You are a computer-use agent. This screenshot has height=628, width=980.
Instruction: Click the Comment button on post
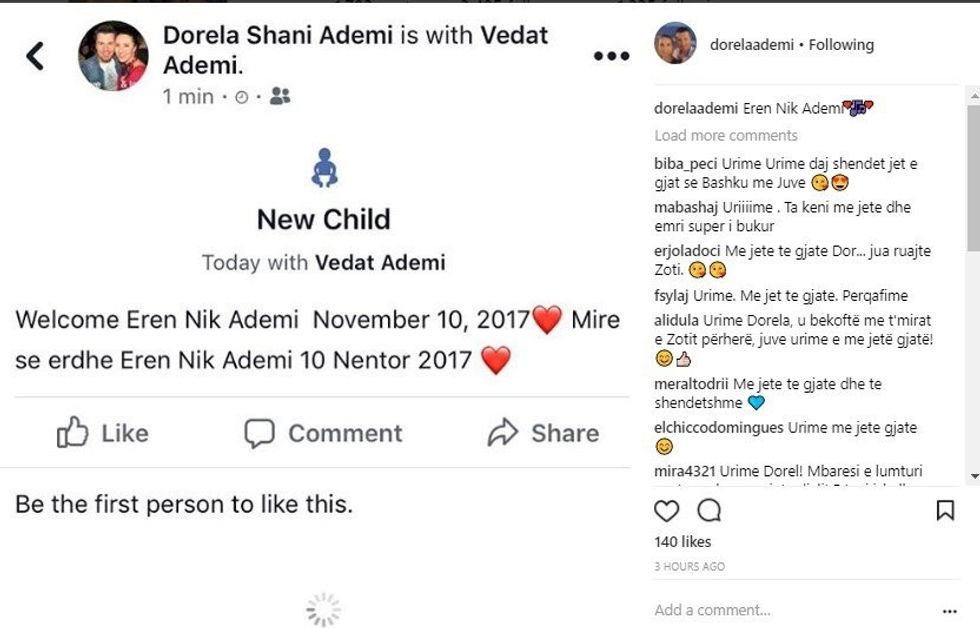pos(324,433)
